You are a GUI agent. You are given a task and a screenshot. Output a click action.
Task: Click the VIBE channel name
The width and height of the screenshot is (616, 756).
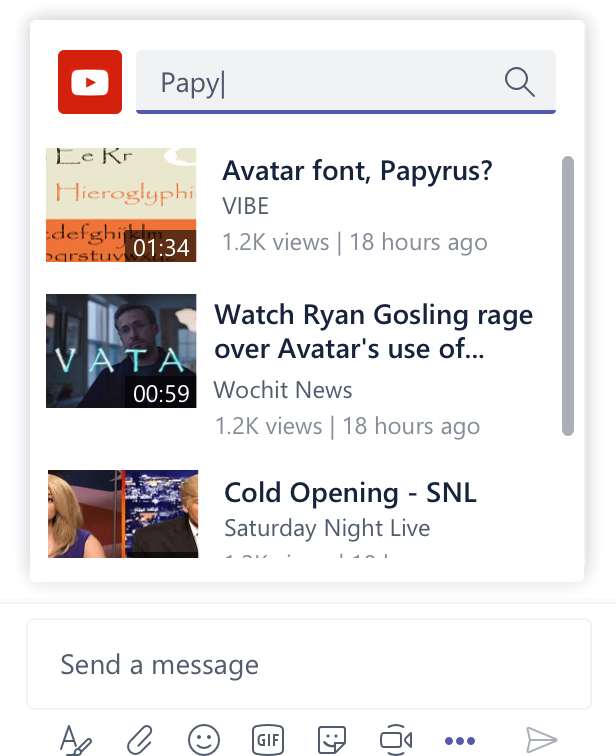coord(245,206)
